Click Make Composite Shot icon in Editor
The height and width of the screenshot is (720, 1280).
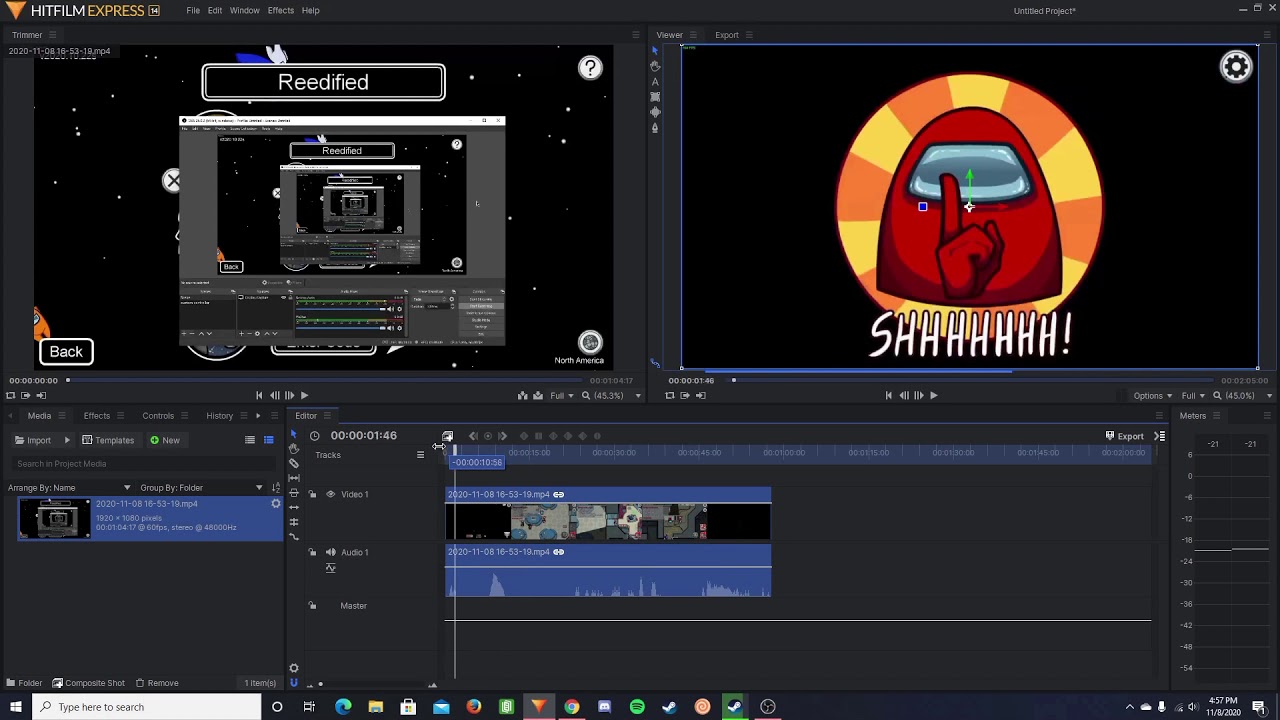(448, 436)
